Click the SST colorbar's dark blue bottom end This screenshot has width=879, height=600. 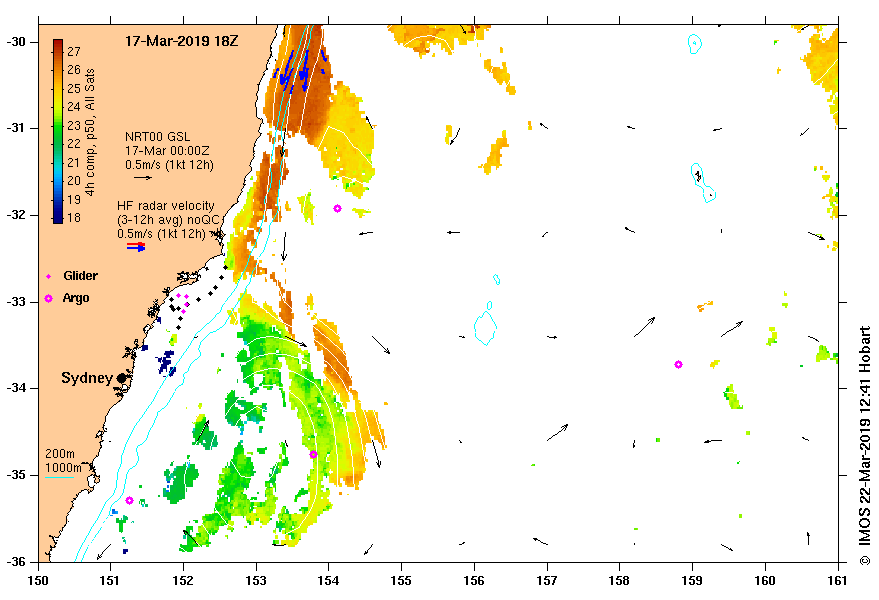point(58,220)
